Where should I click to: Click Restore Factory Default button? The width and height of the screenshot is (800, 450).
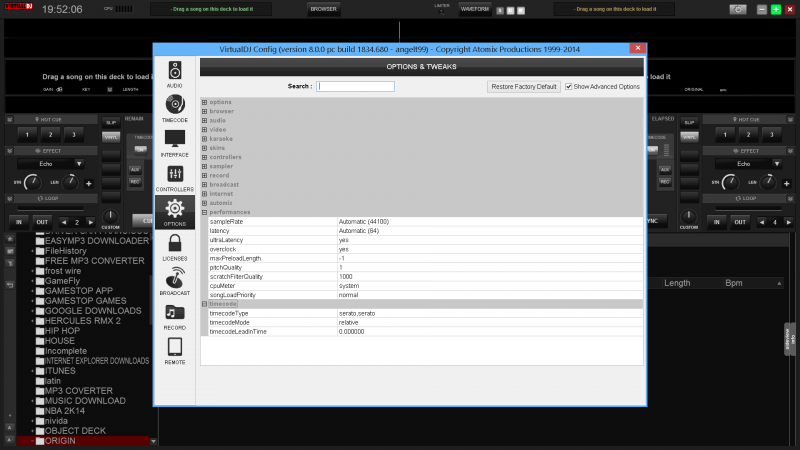tap(523, 87)
